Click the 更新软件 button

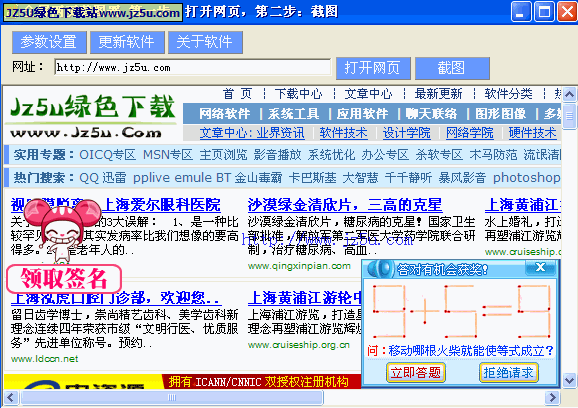tap(127, 42)
